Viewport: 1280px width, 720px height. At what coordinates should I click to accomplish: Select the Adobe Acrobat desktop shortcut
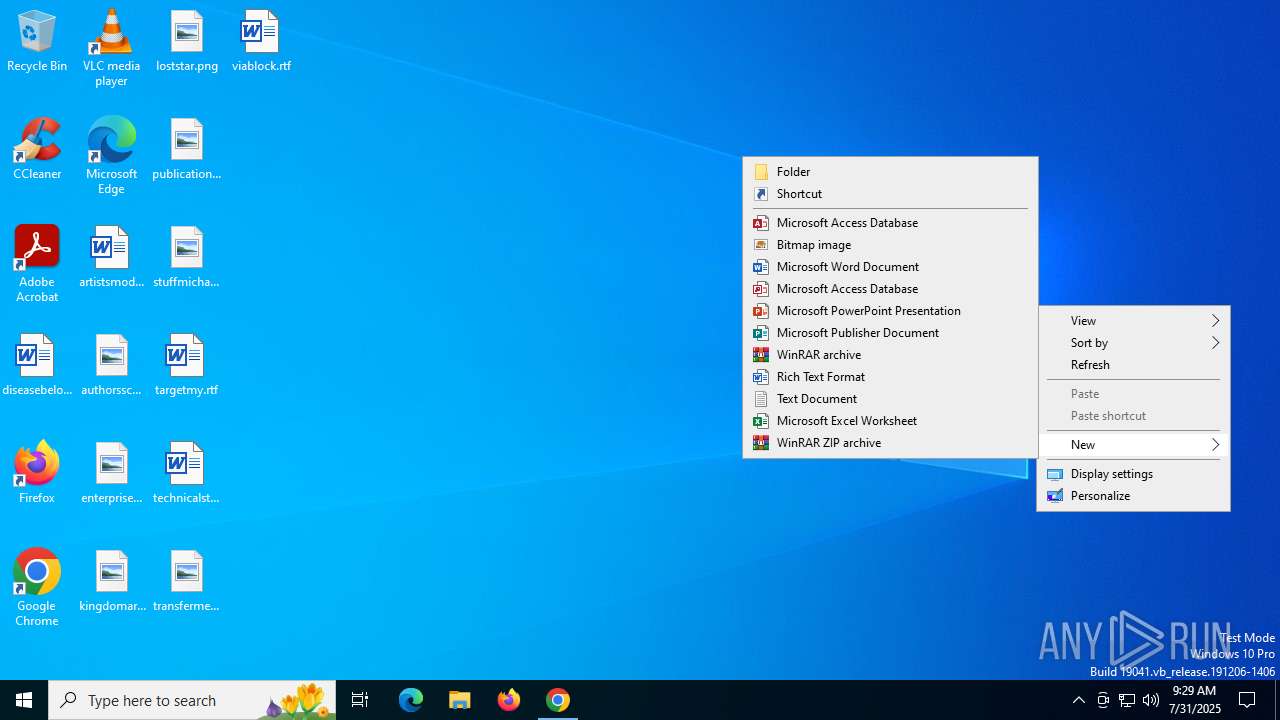pos(37,263)
